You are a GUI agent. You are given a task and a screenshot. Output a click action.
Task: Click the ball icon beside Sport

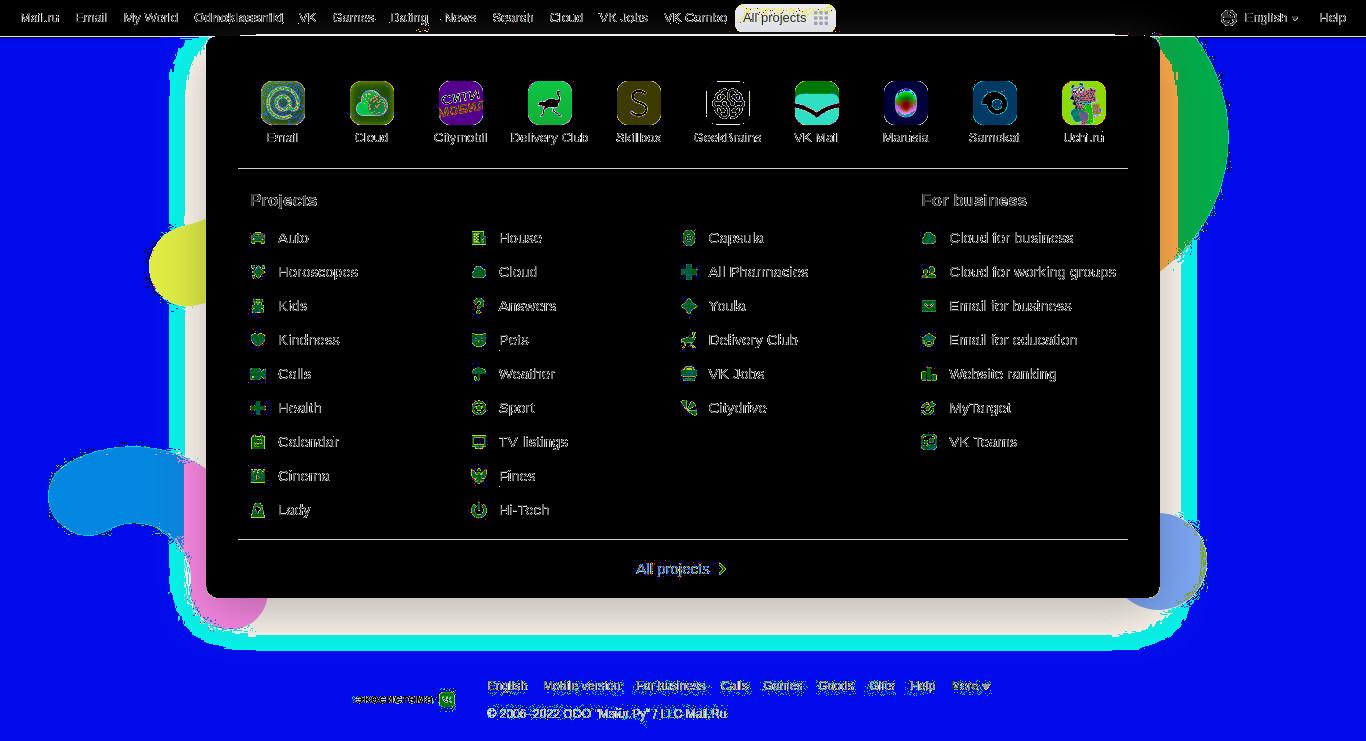coord(479,408)
